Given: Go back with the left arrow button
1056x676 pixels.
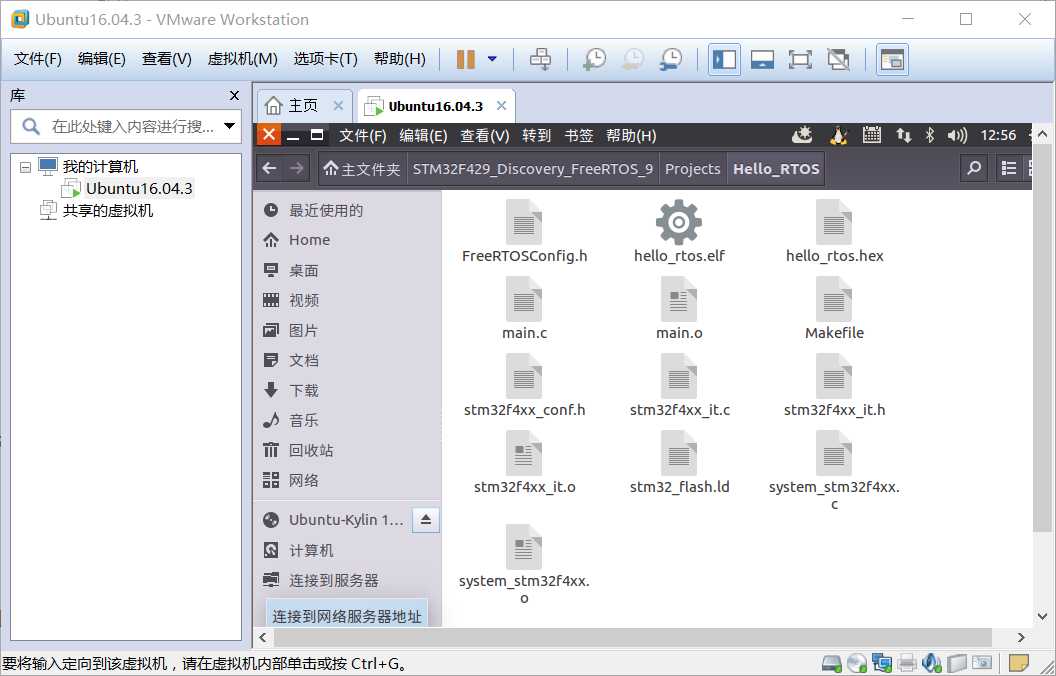Looking at the screenshot, I should click(269, 168).
